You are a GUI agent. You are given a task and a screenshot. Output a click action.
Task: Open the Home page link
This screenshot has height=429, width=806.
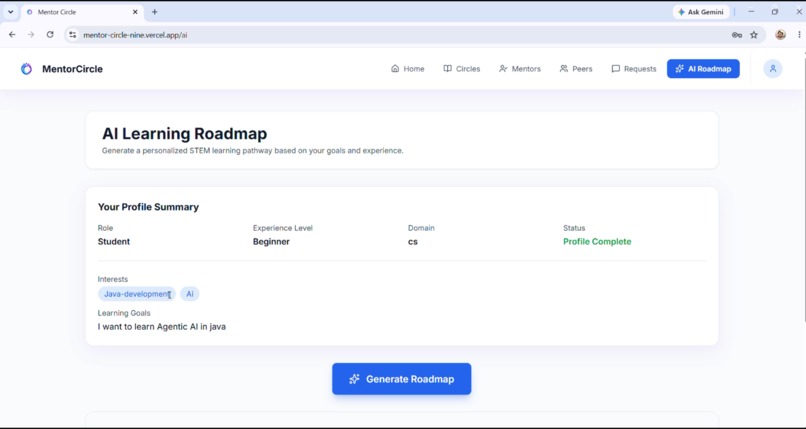(408, 69)
